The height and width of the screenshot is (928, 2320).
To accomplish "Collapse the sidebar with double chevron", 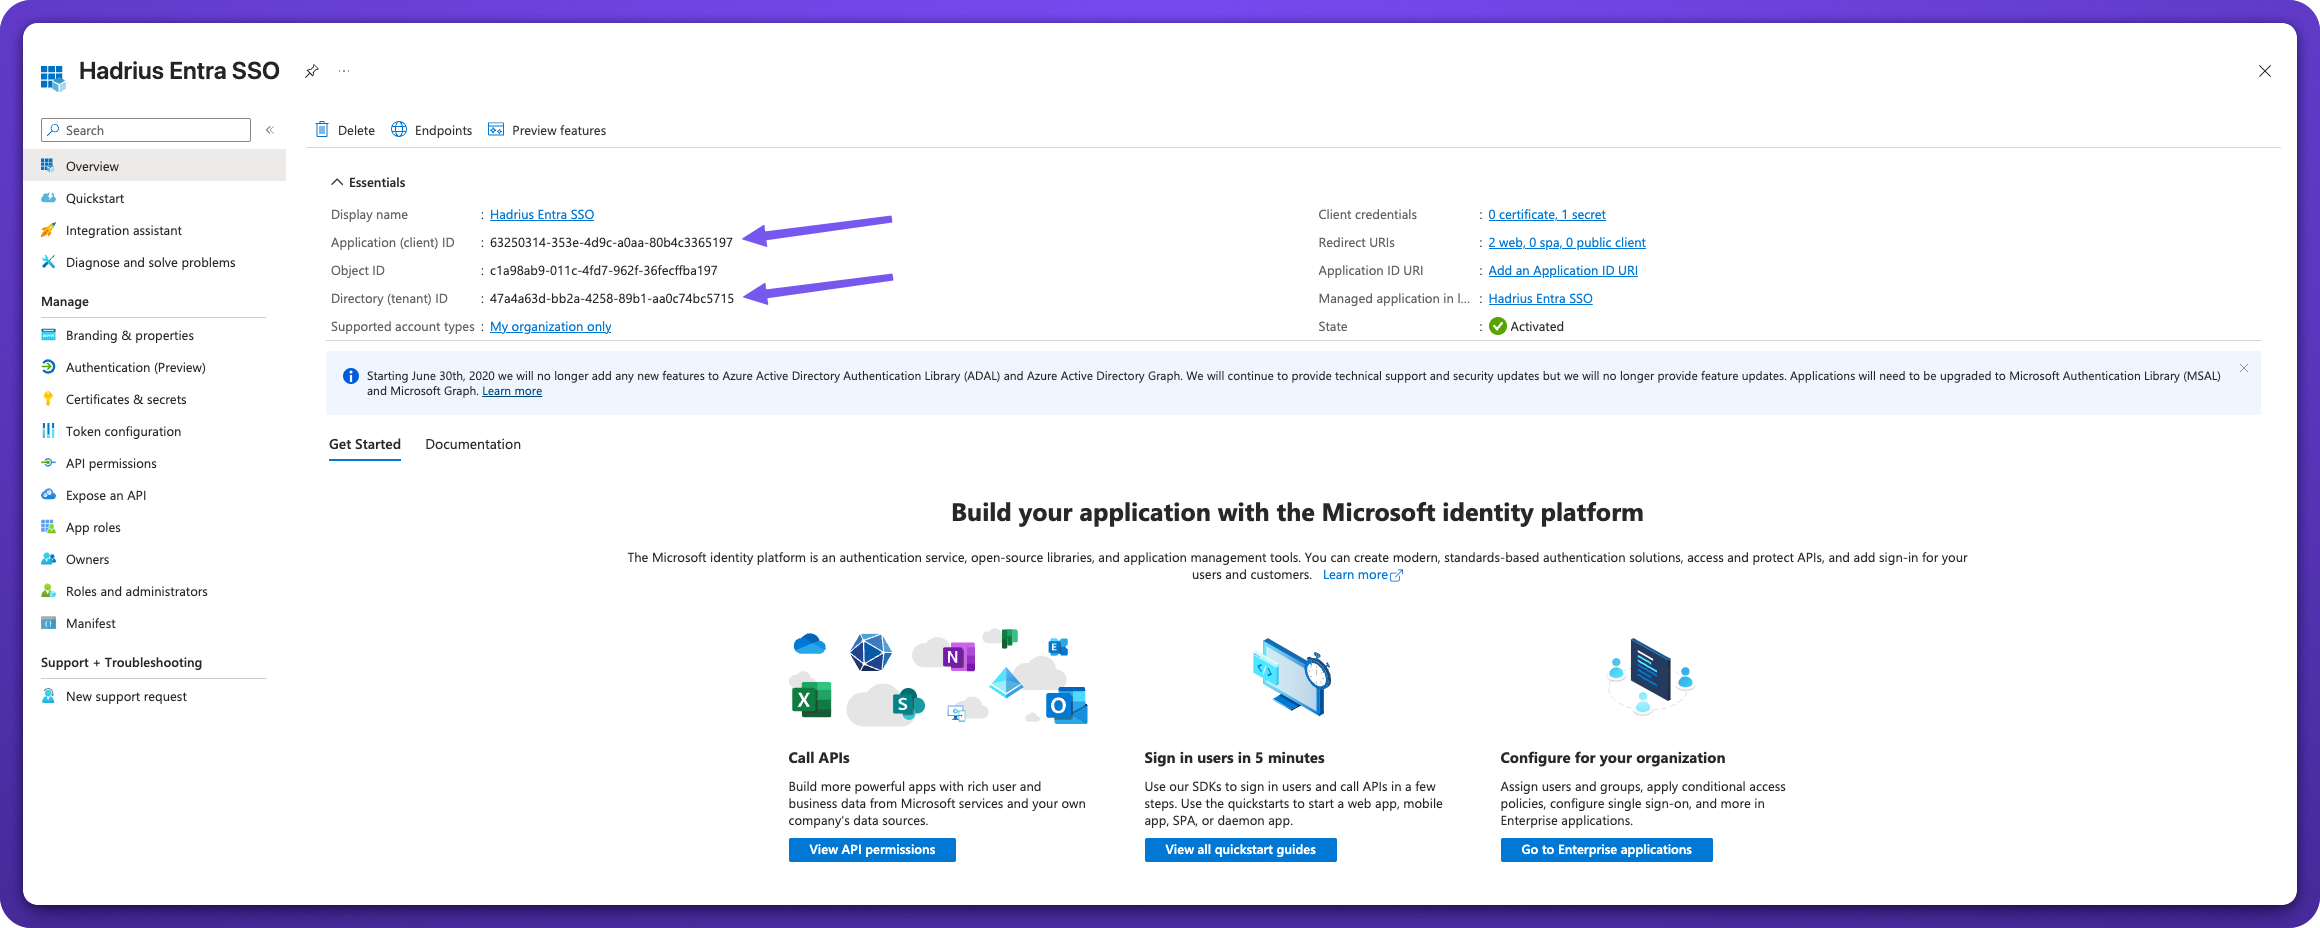I will click(269, 130).
